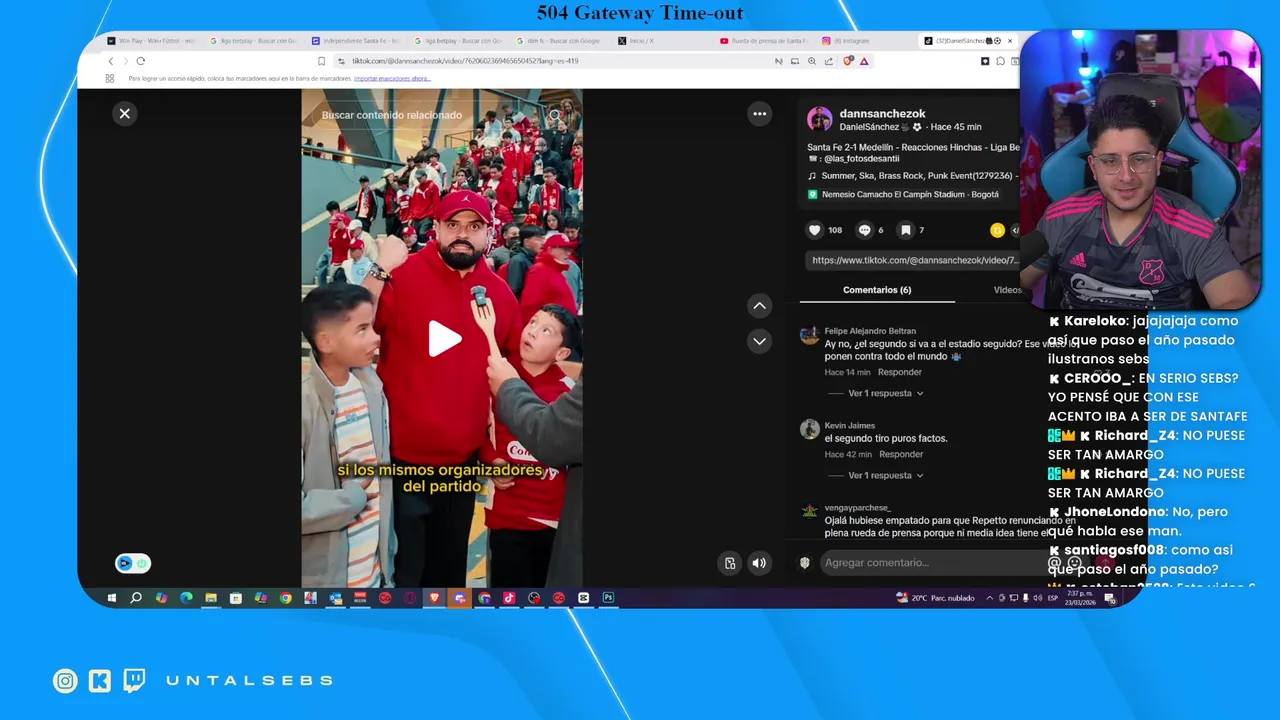Open Windows taskbar search

tap(136, 598)
